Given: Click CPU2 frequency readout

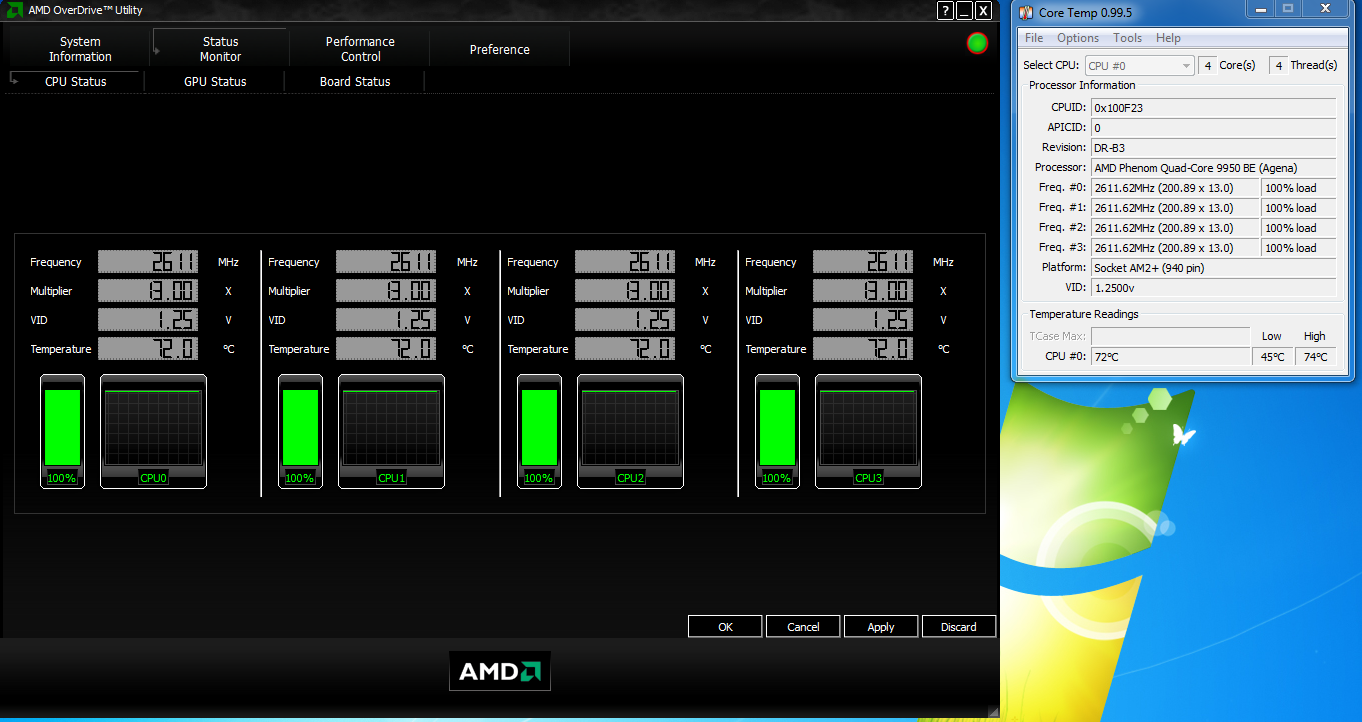Looking at the screenshot, I should coord(625,262).
